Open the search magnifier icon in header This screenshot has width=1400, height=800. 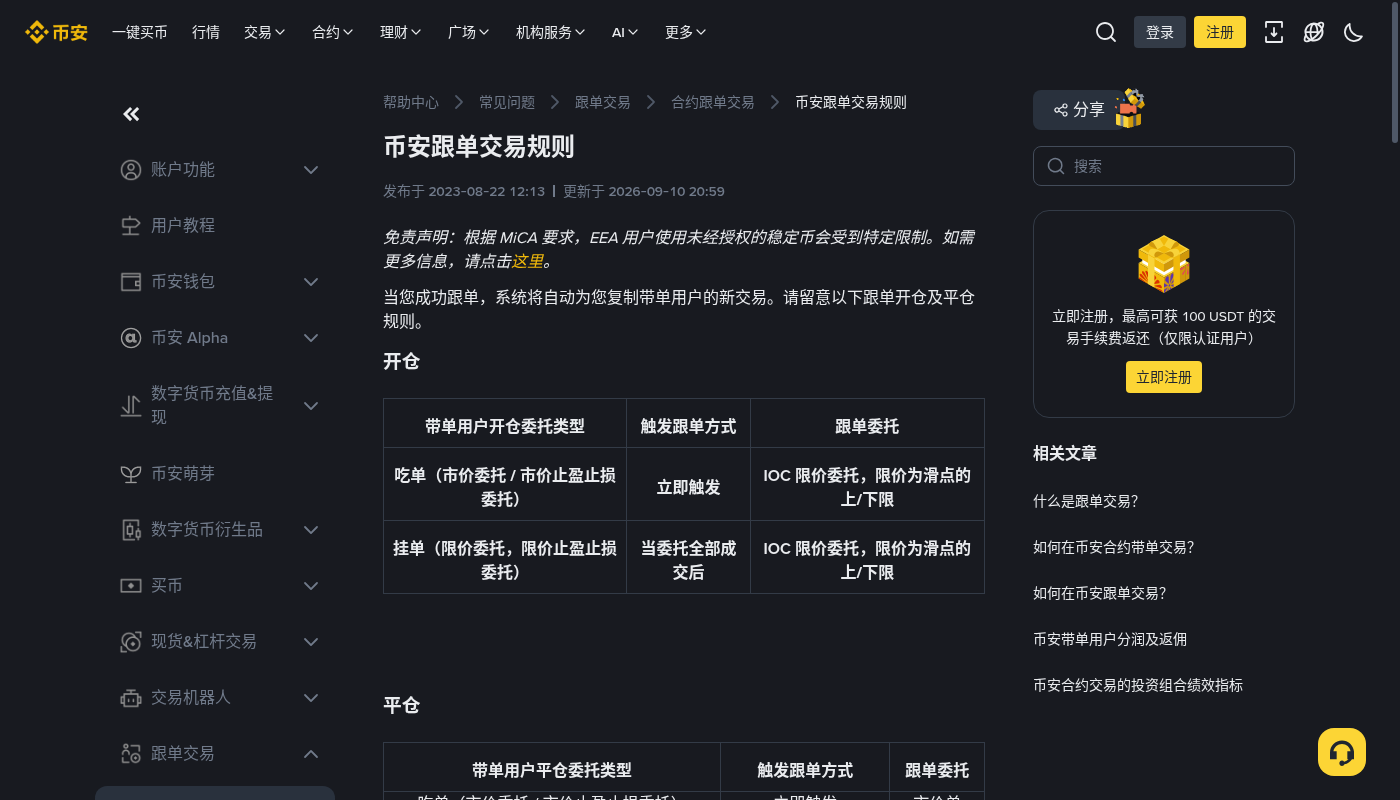1106,32
